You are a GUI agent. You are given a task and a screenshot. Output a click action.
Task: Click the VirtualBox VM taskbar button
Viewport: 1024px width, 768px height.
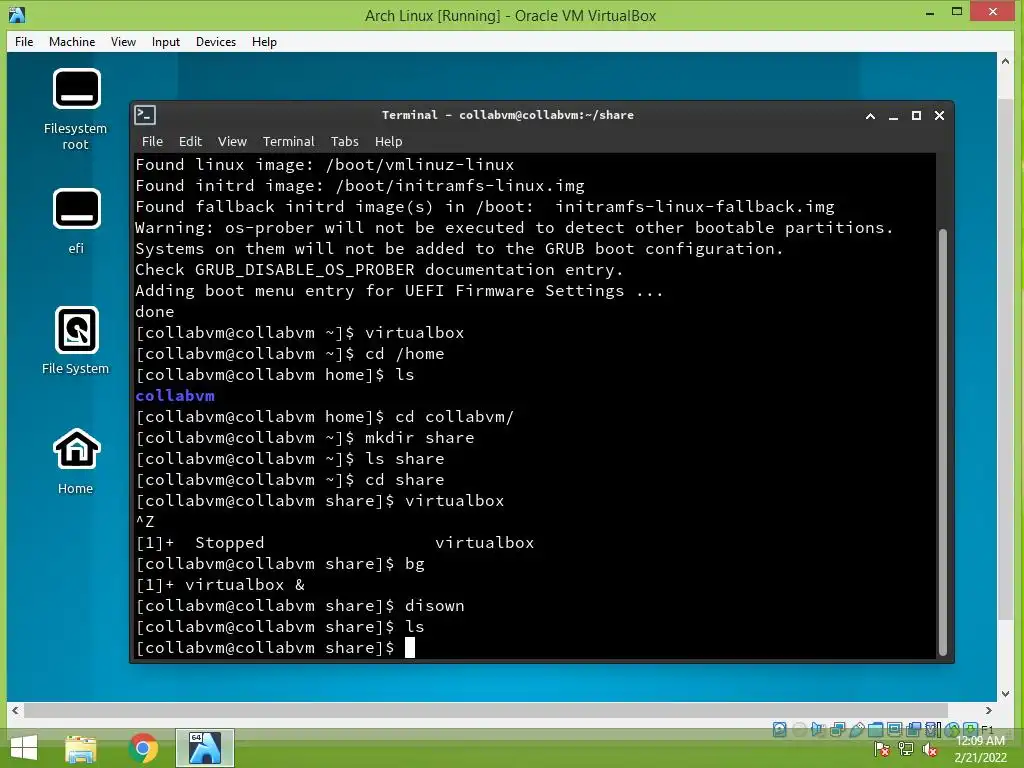pos(205,748)
